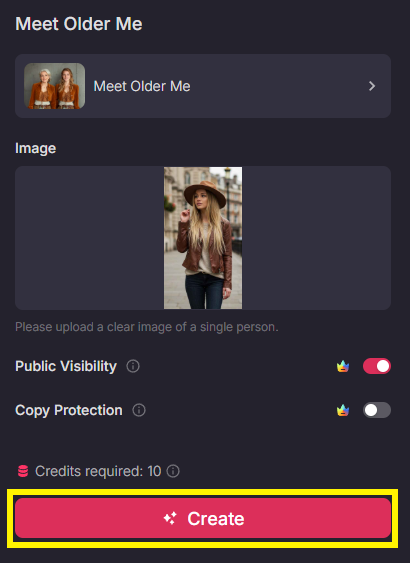Click the Copy Protection info icon

[139, 410]
